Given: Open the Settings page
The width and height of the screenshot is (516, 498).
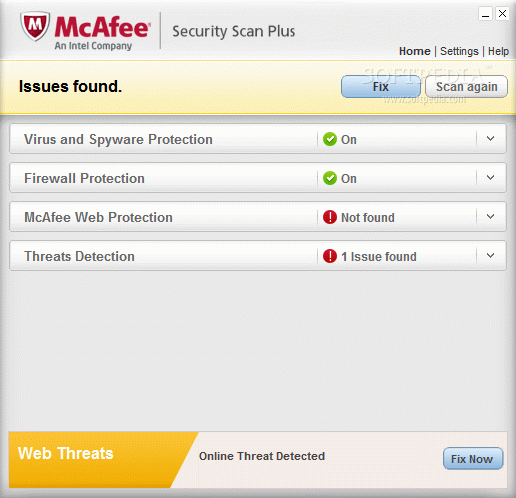Looking at the screenshot, I should coord(459,51).
